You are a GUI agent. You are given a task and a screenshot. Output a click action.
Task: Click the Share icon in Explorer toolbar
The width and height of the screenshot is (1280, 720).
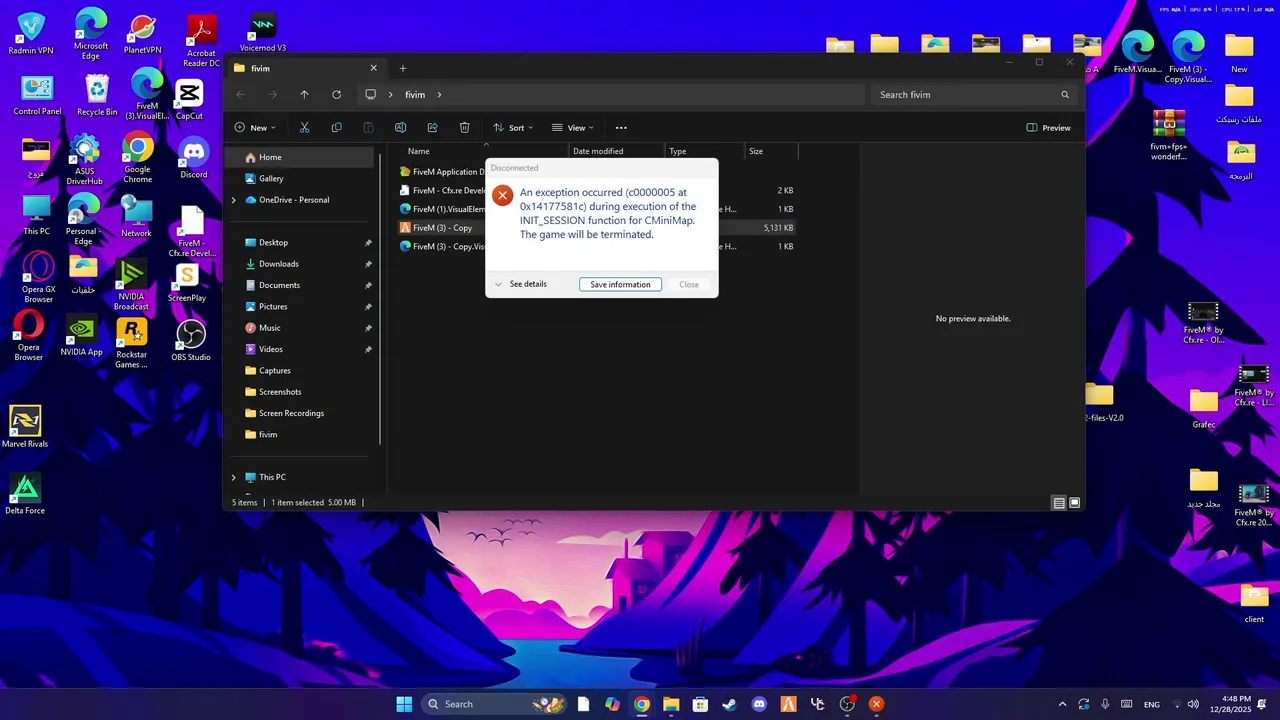(x=432, y=128)
